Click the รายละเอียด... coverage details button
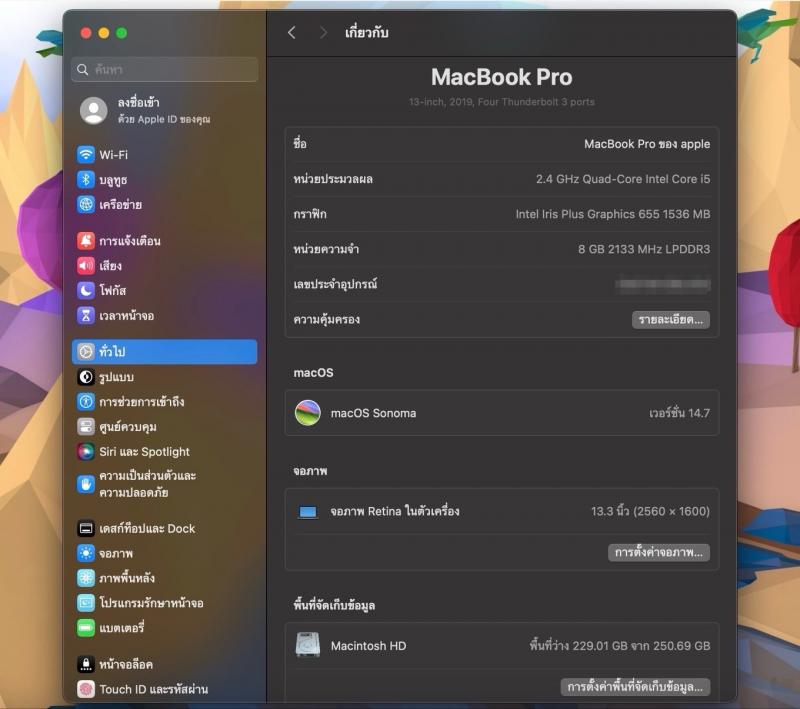Screen dimensions: 800x709 (x=670, y=320)
